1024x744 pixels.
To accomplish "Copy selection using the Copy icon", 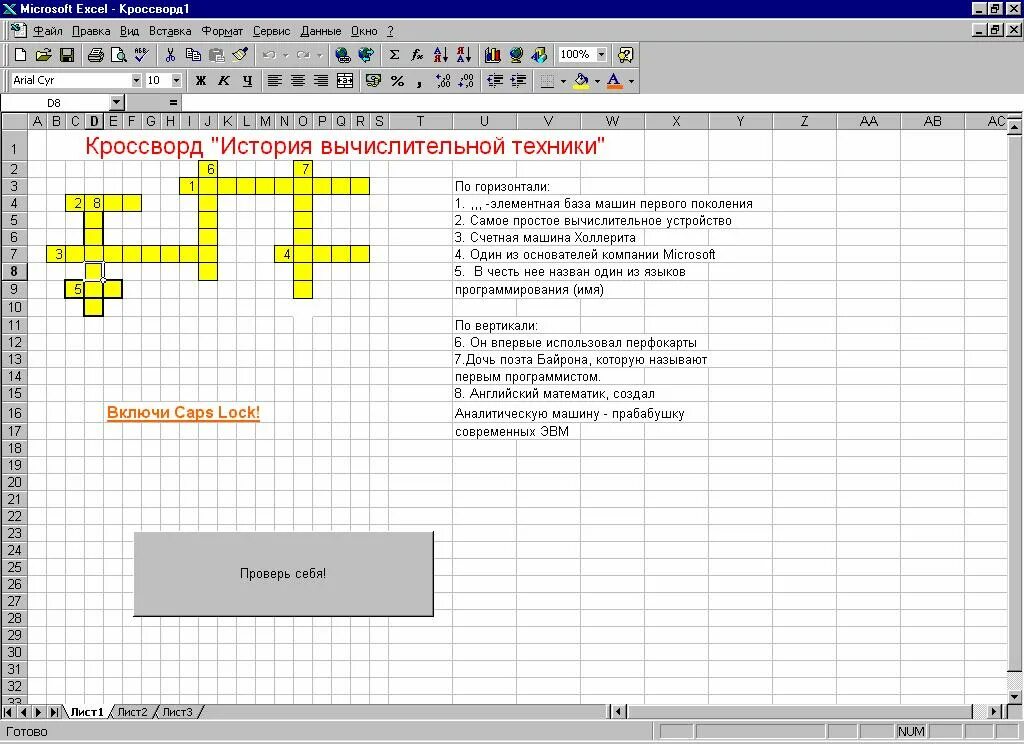I will 193,55.
